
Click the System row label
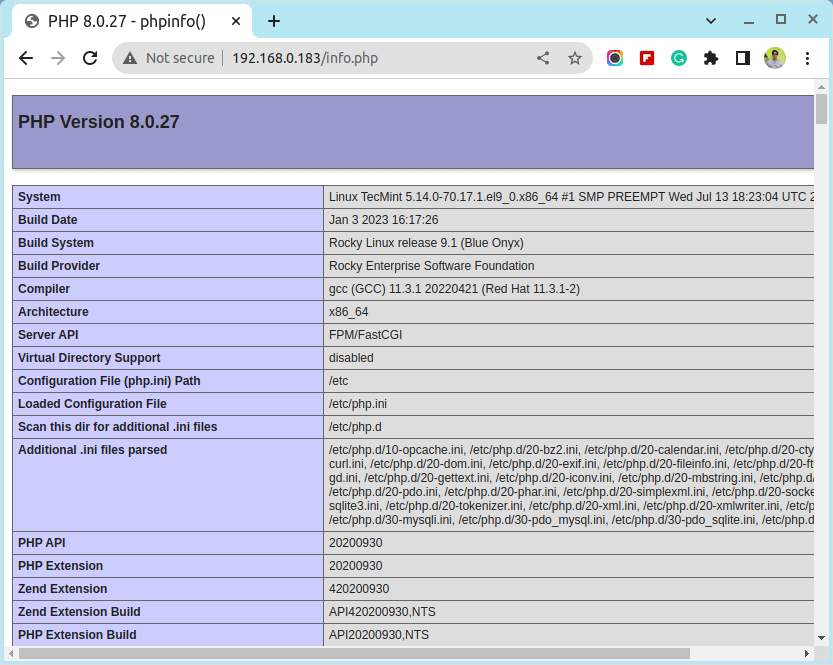[x=39, y=197]
